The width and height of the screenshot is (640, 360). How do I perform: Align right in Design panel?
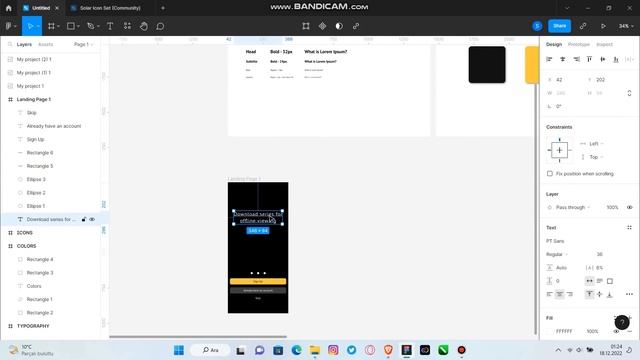click(576, 59)
